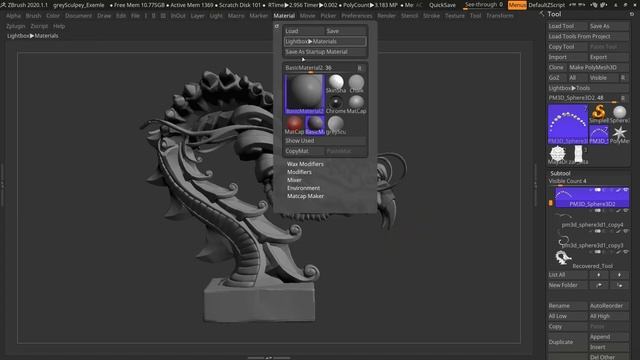The image size is (640, 360).
Task: Toggle eye visibility on PM3D_Sphere3D2 subtool
Action: 626,190
